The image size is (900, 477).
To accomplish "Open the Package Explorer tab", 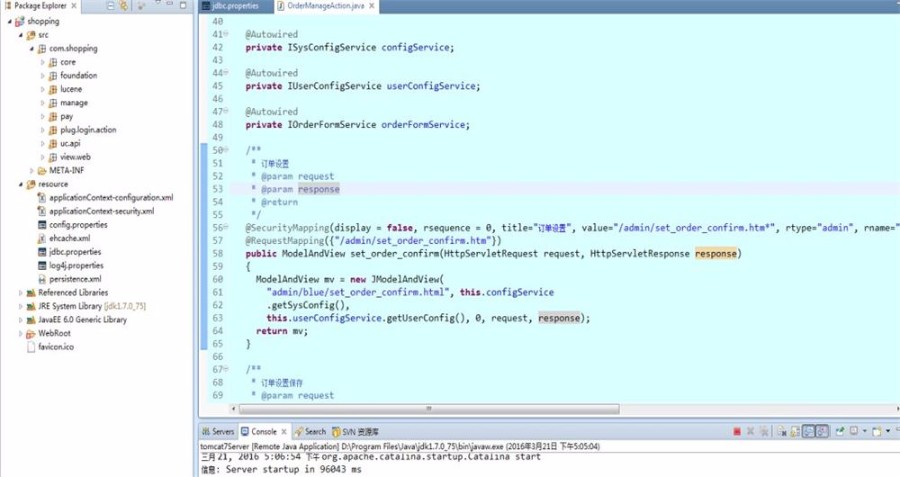I will (40, 6).
